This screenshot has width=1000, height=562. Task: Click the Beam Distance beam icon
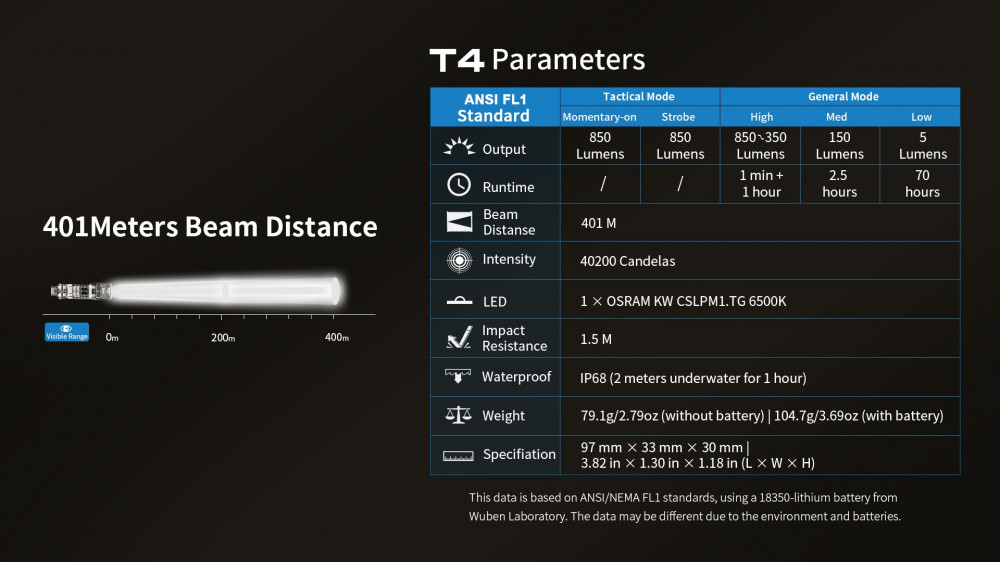click(458, 222)
